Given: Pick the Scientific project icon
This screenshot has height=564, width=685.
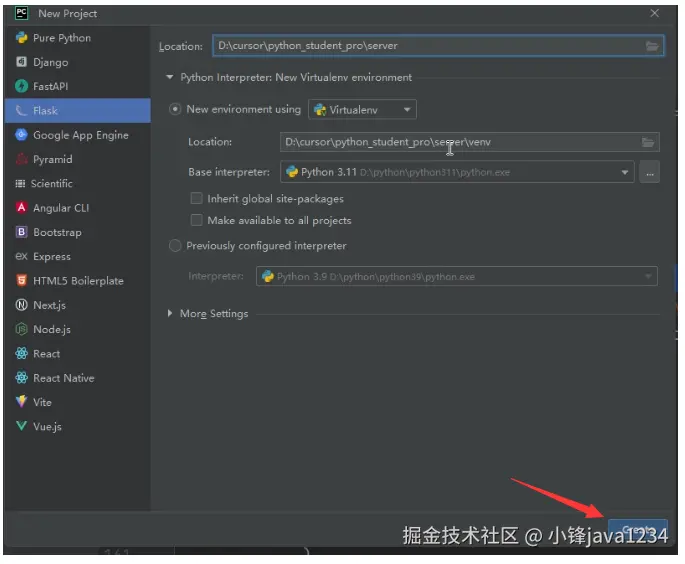Looking at the screenshot, I should pos(20,183).
